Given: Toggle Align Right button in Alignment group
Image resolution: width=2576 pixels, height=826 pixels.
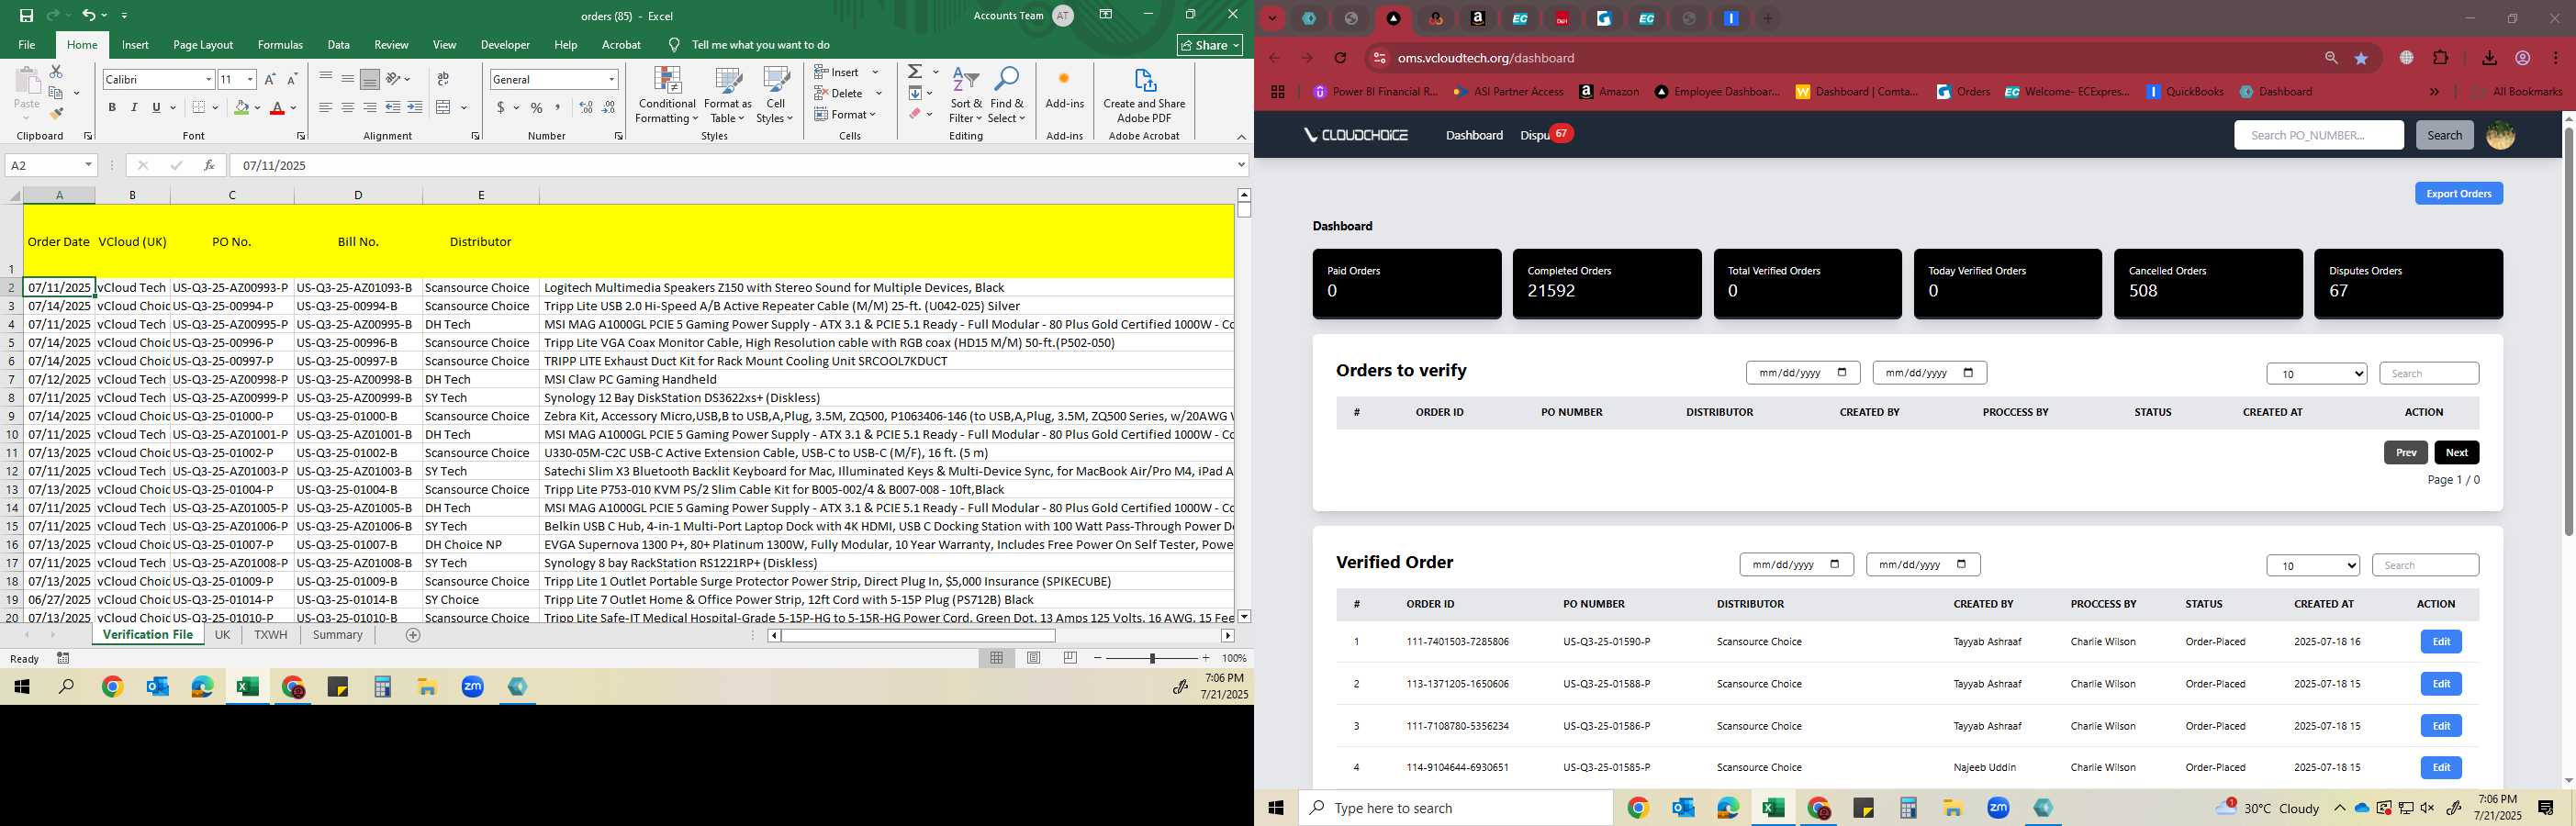Looking at the screenshot, I should pos(369,107).
